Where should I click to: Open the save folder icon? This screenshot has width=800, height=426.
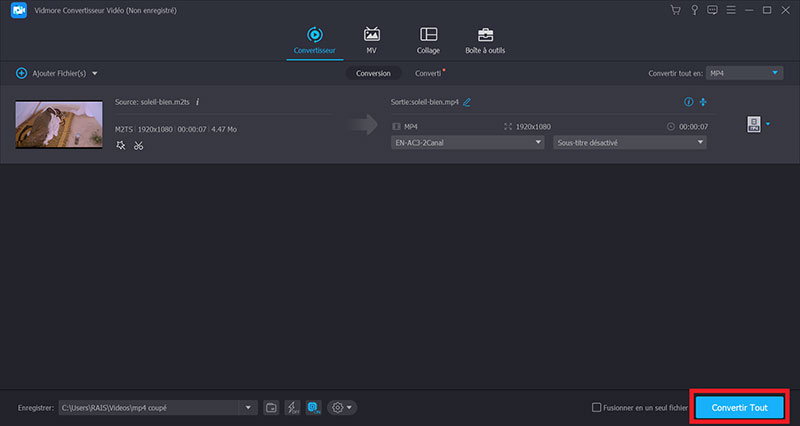click(271, 407)
